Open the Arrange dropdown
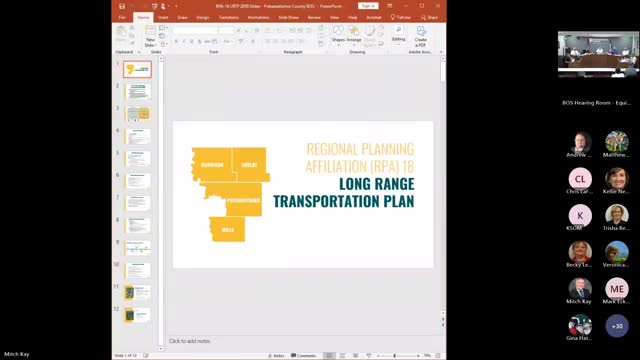Viewport: 640px width, 360px height. pyautogui.click(x=354, y=35)
